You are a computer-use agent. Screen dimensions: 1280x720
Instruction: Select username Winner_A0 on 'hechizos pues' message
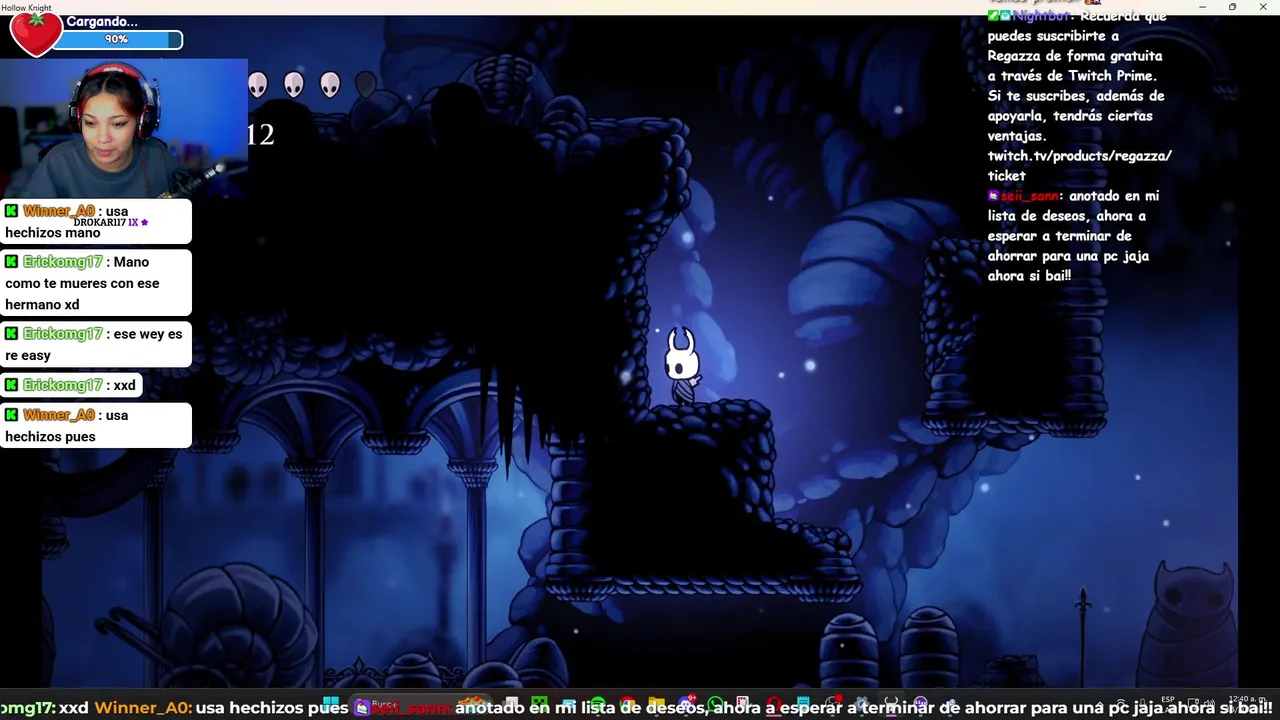59,415
